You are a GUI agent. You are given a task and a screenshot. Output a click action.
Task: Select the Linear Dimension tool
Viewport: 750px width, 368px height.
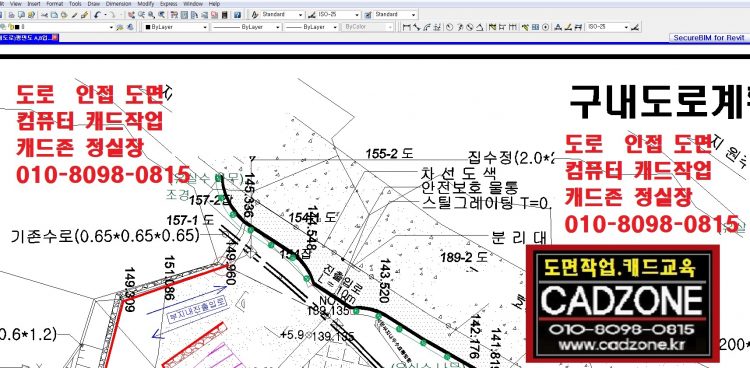click(406, 27)
